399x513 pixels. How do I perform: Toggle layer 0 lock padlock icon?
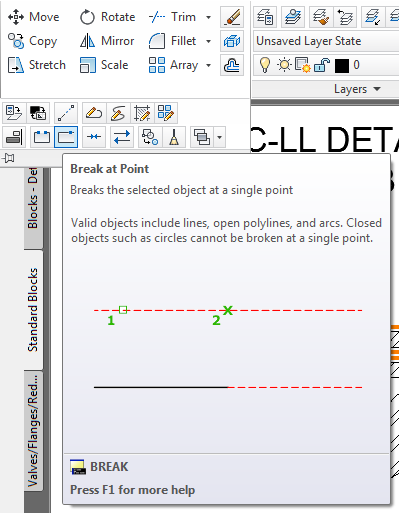(322, 65)
